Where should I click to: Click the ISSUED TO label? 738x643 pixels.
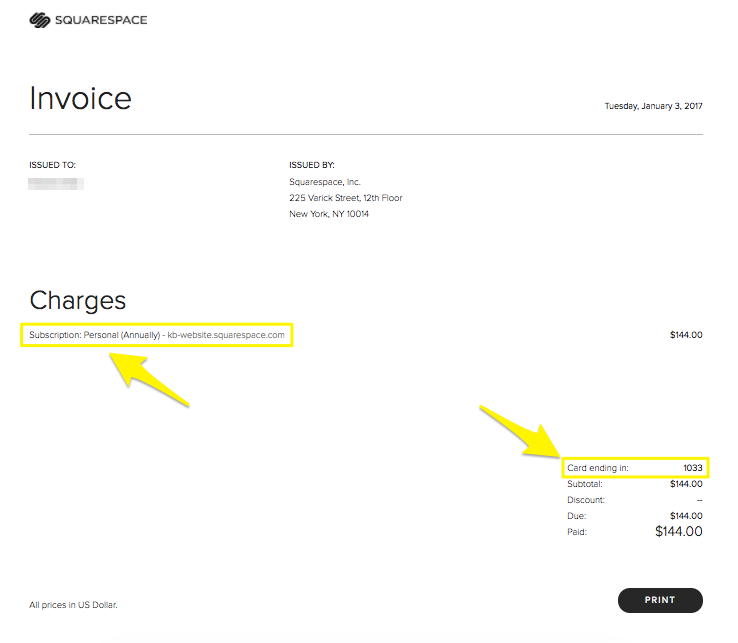pos(53,165)
